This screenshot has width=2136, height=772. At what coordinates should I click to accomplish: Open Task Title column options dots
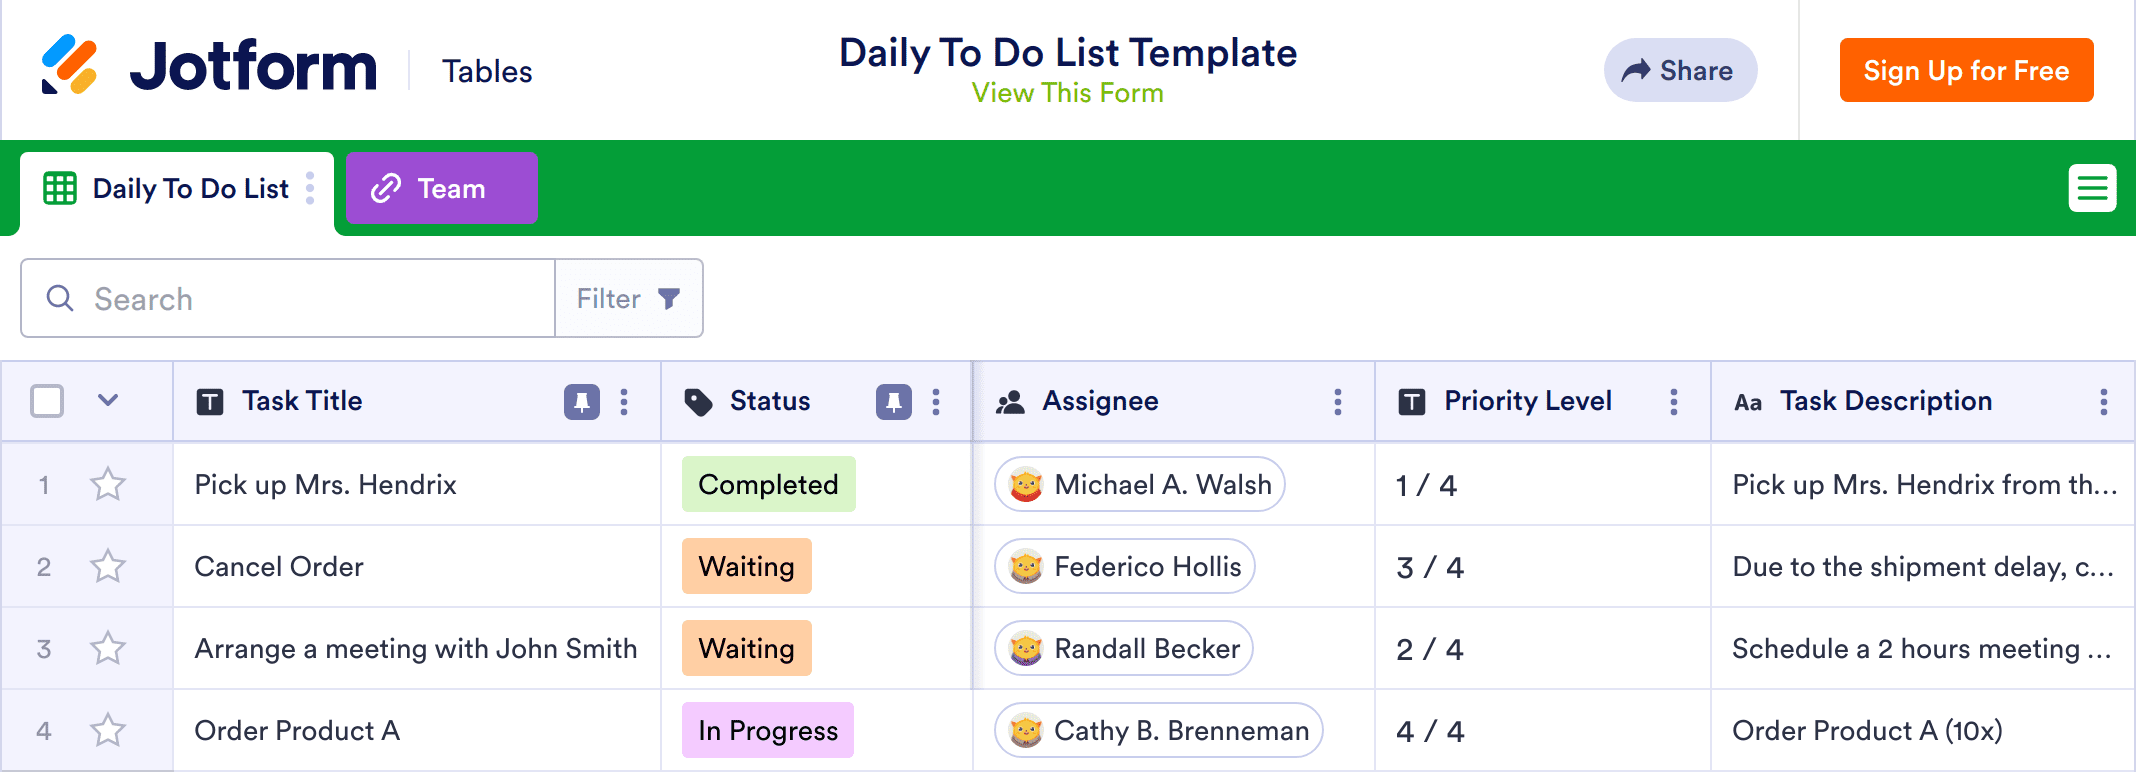(624, 402)
